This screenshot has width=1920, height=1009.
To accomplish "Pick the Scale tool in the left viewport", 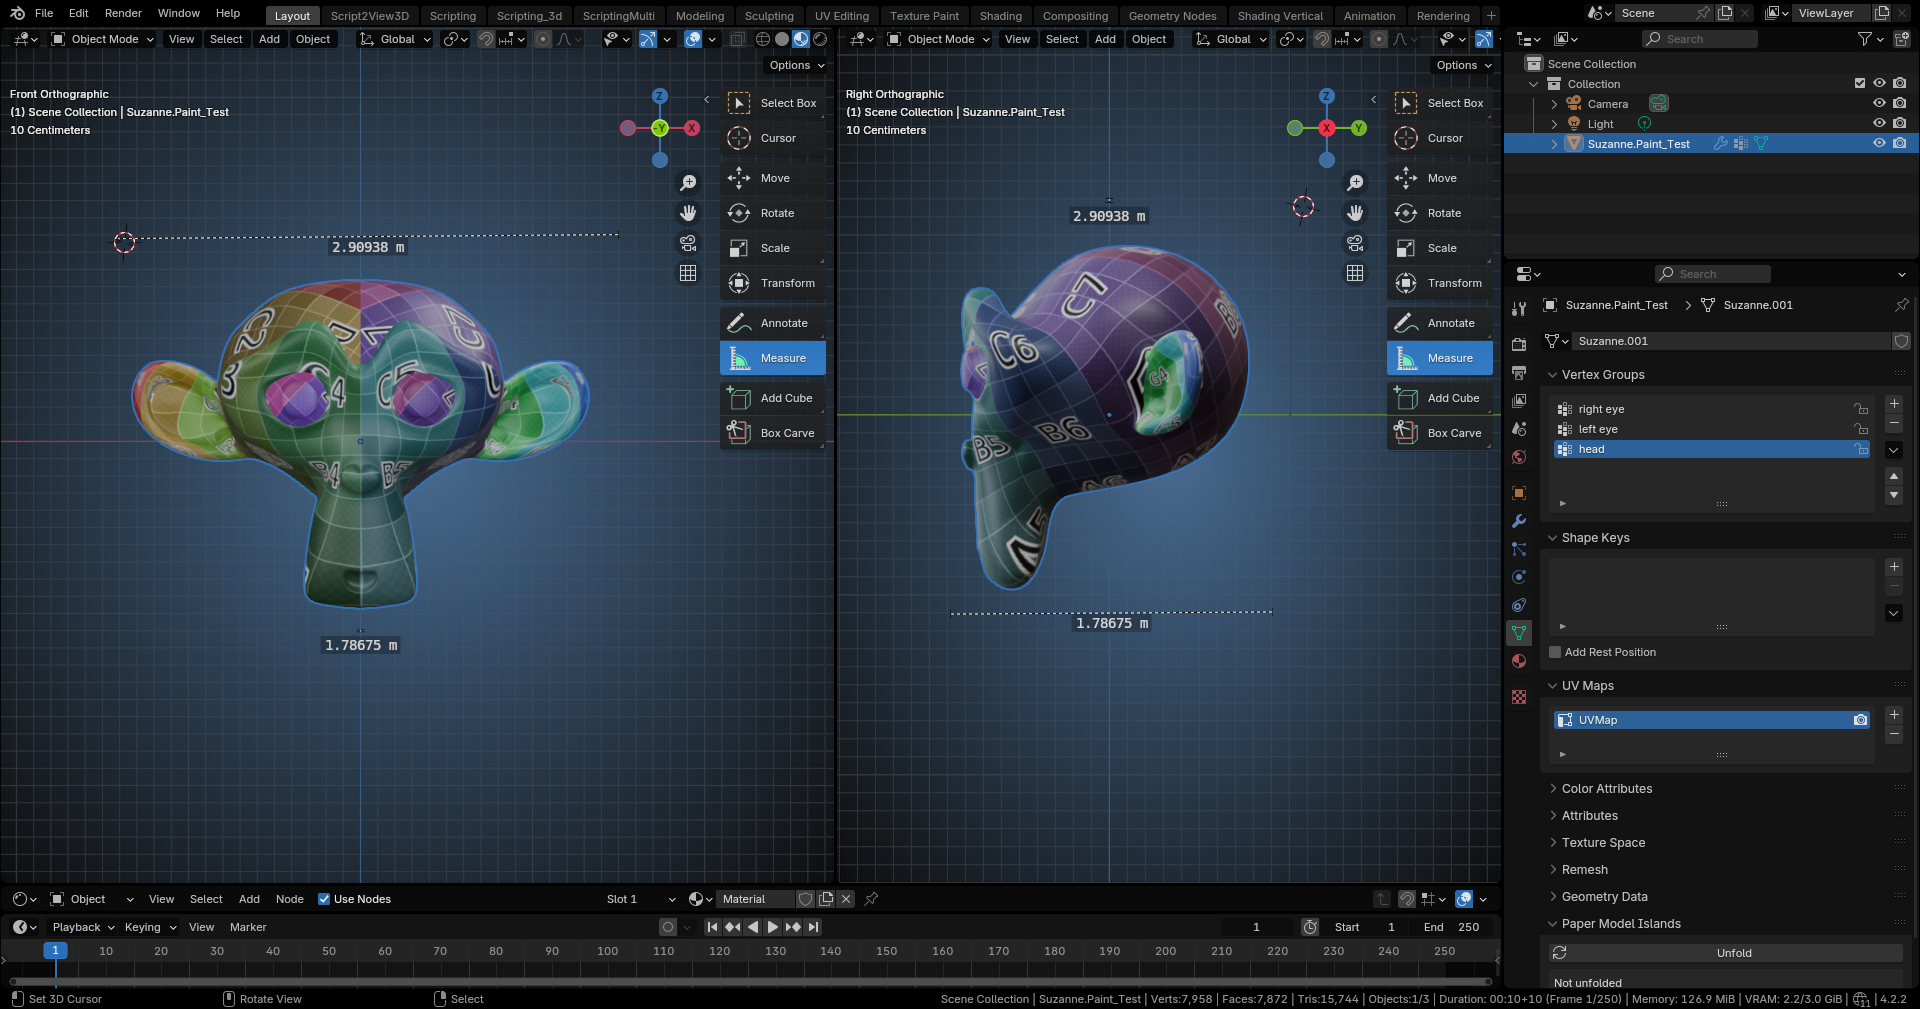I will pos(772,248).
